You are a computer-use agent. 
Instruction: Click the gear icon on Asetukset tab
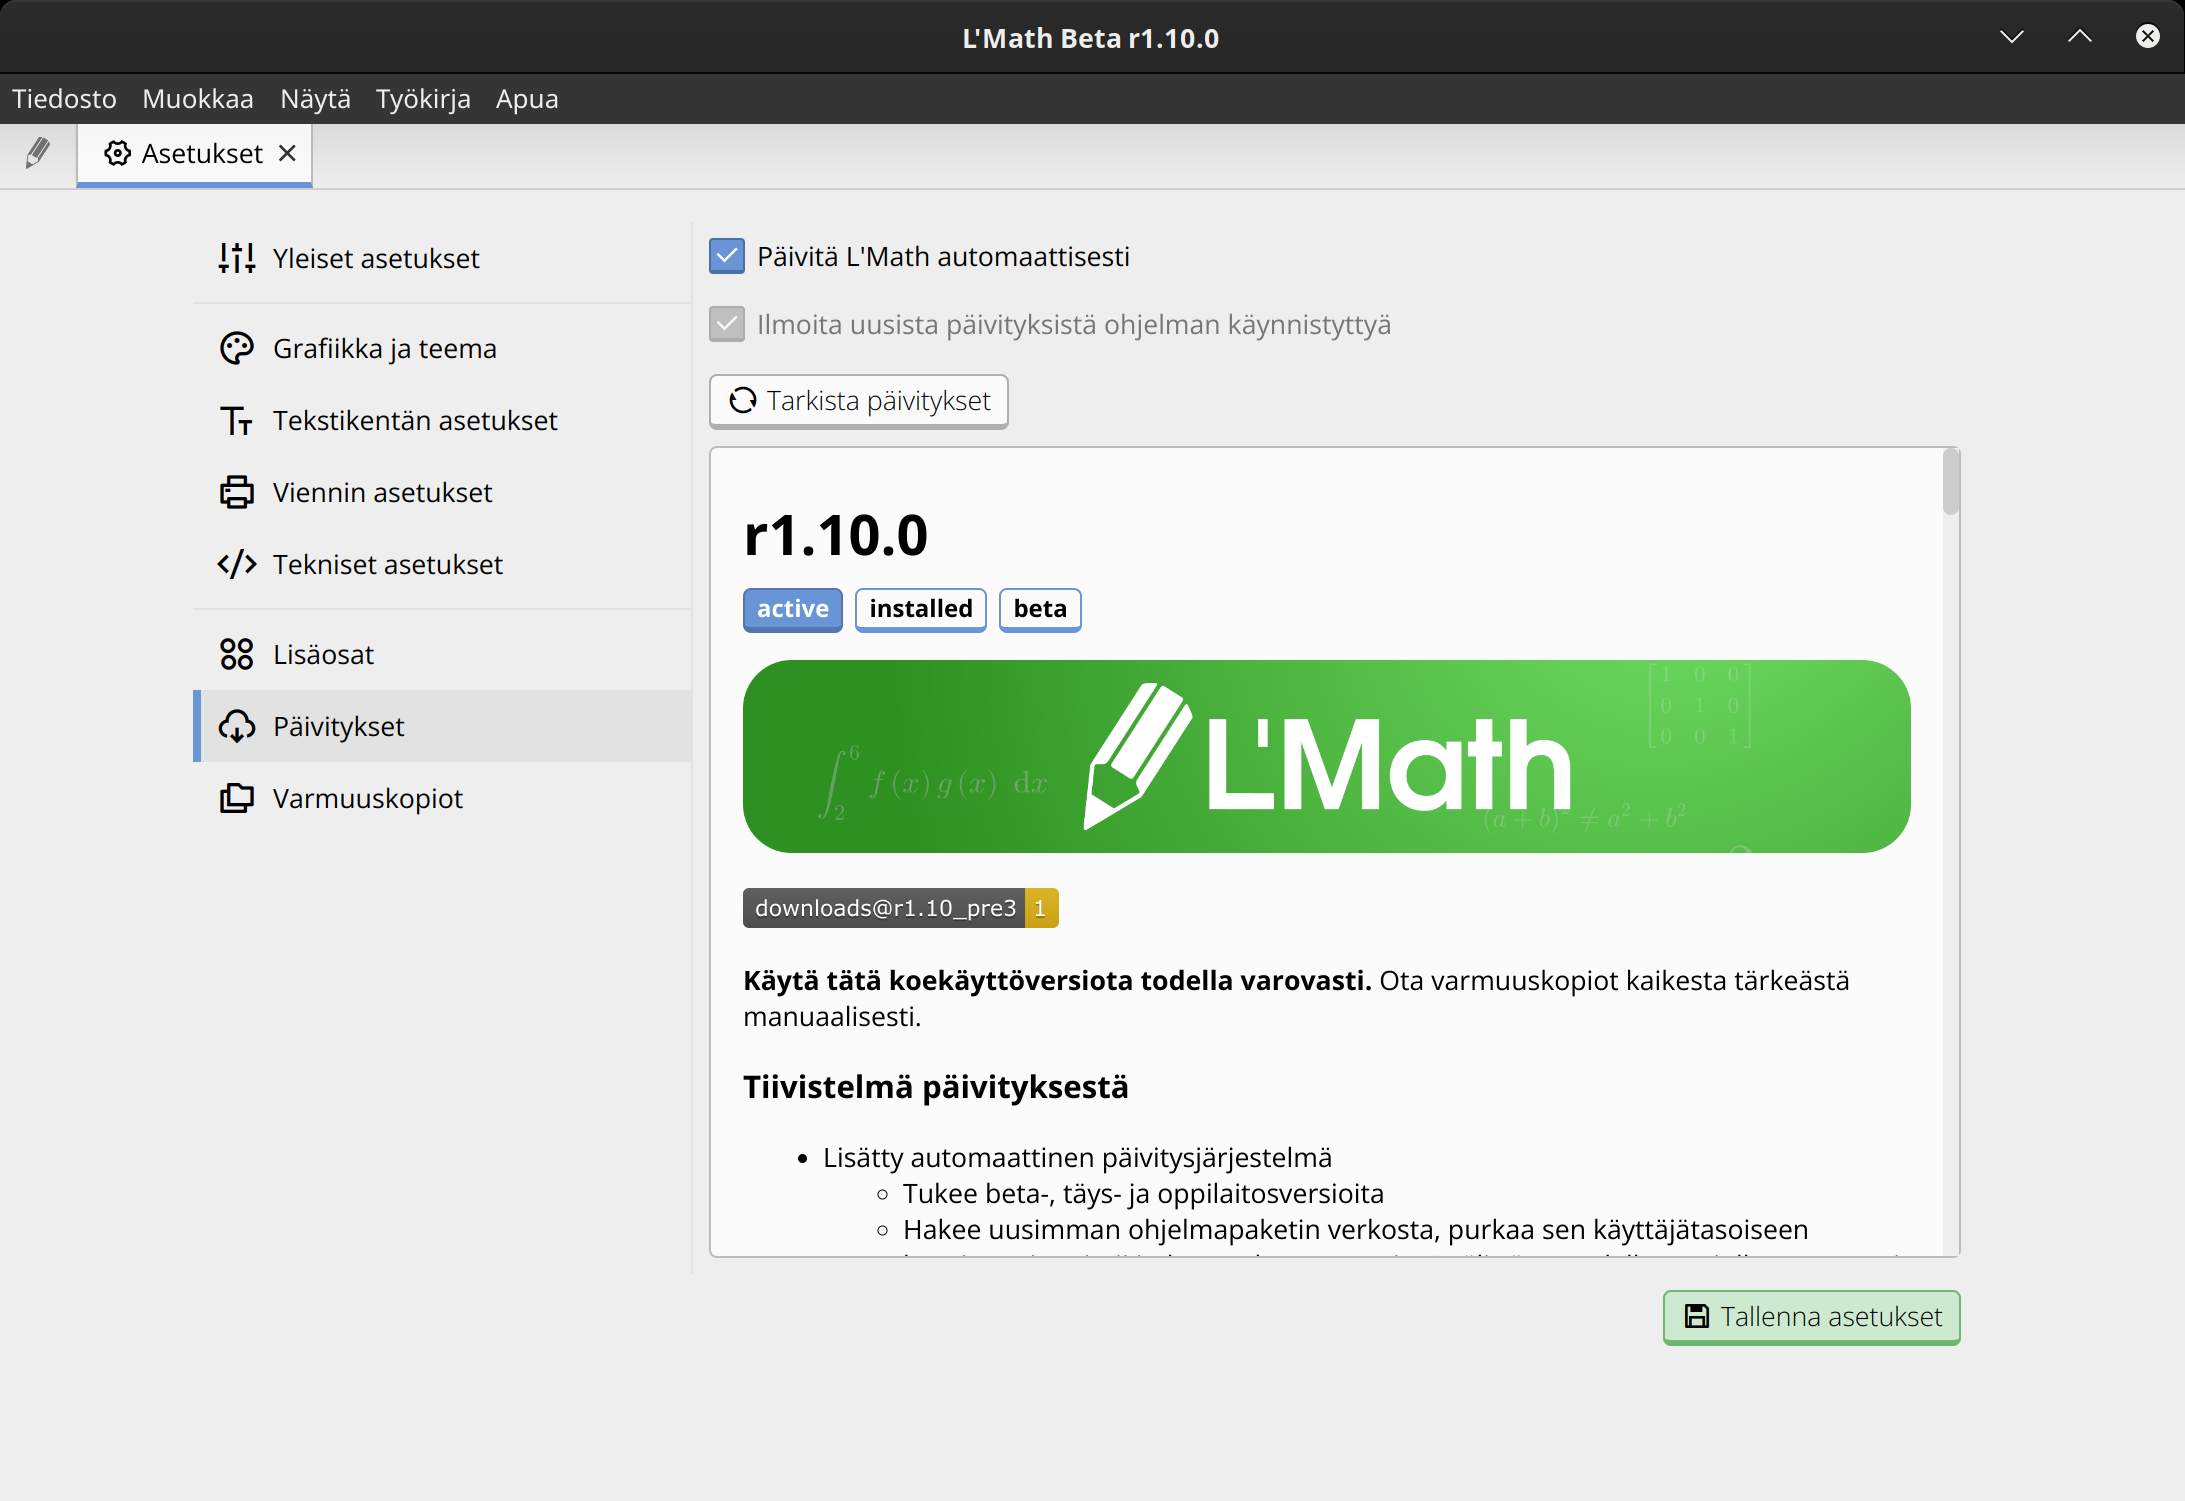118,153
